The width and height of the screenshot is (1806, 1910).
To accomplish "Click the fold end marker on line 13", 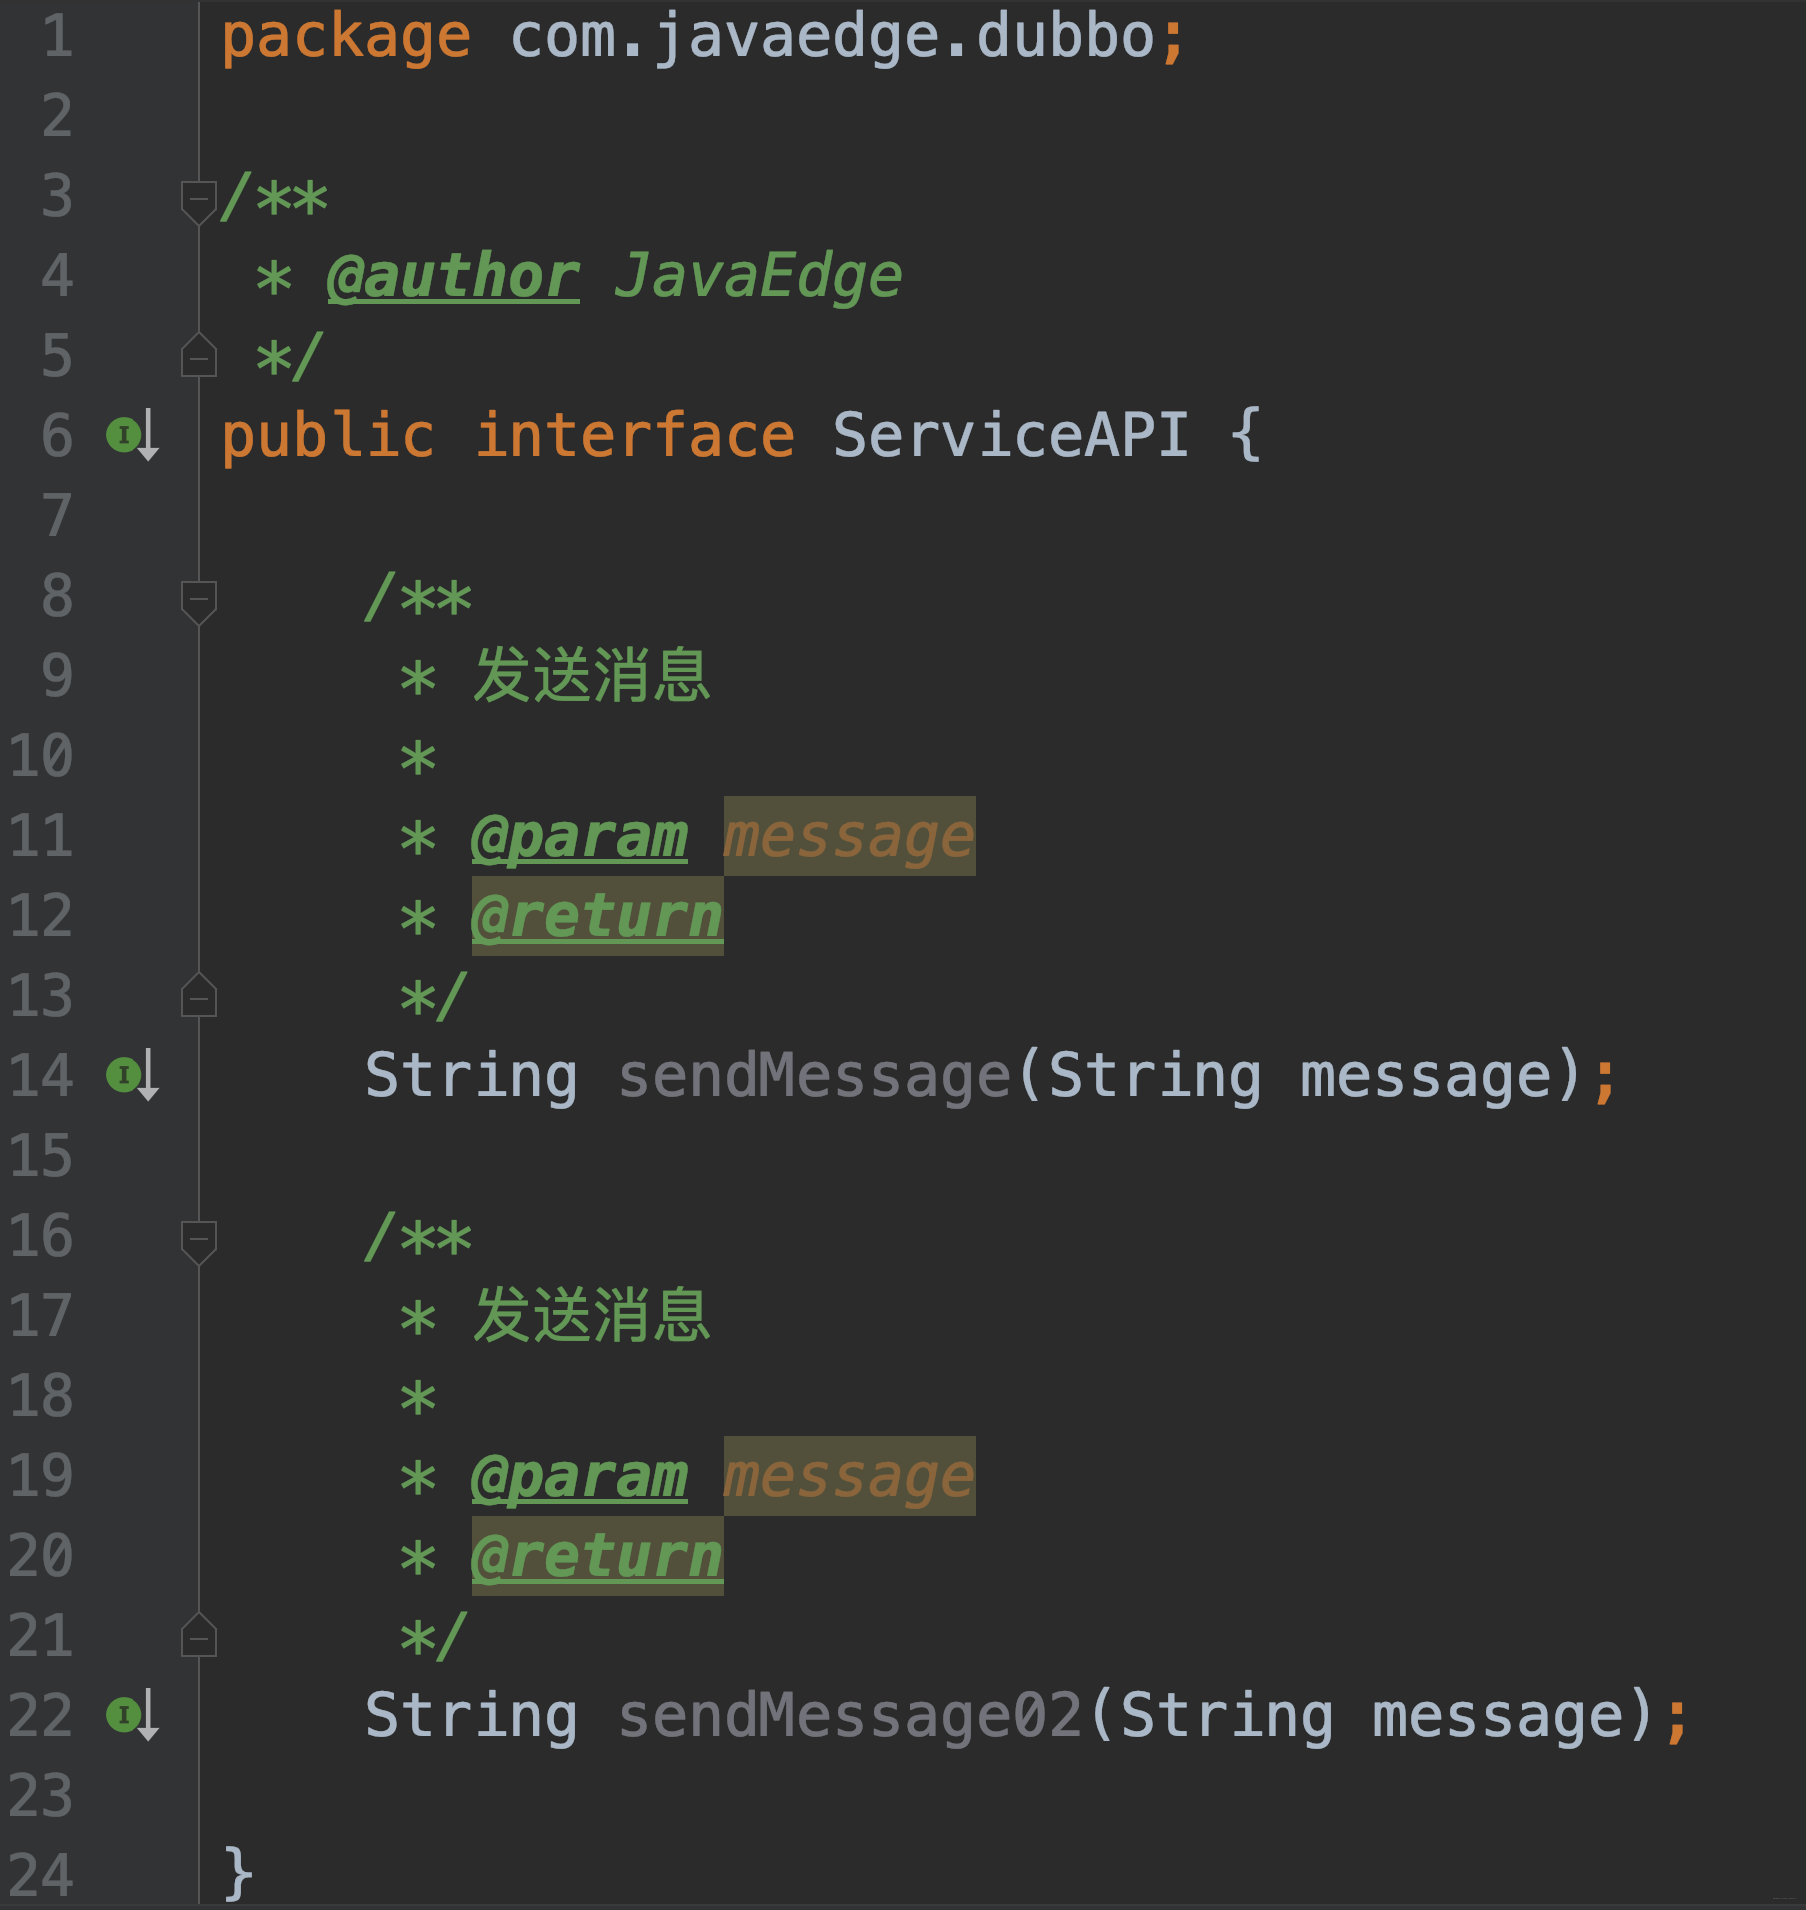I will click(199, 996).
